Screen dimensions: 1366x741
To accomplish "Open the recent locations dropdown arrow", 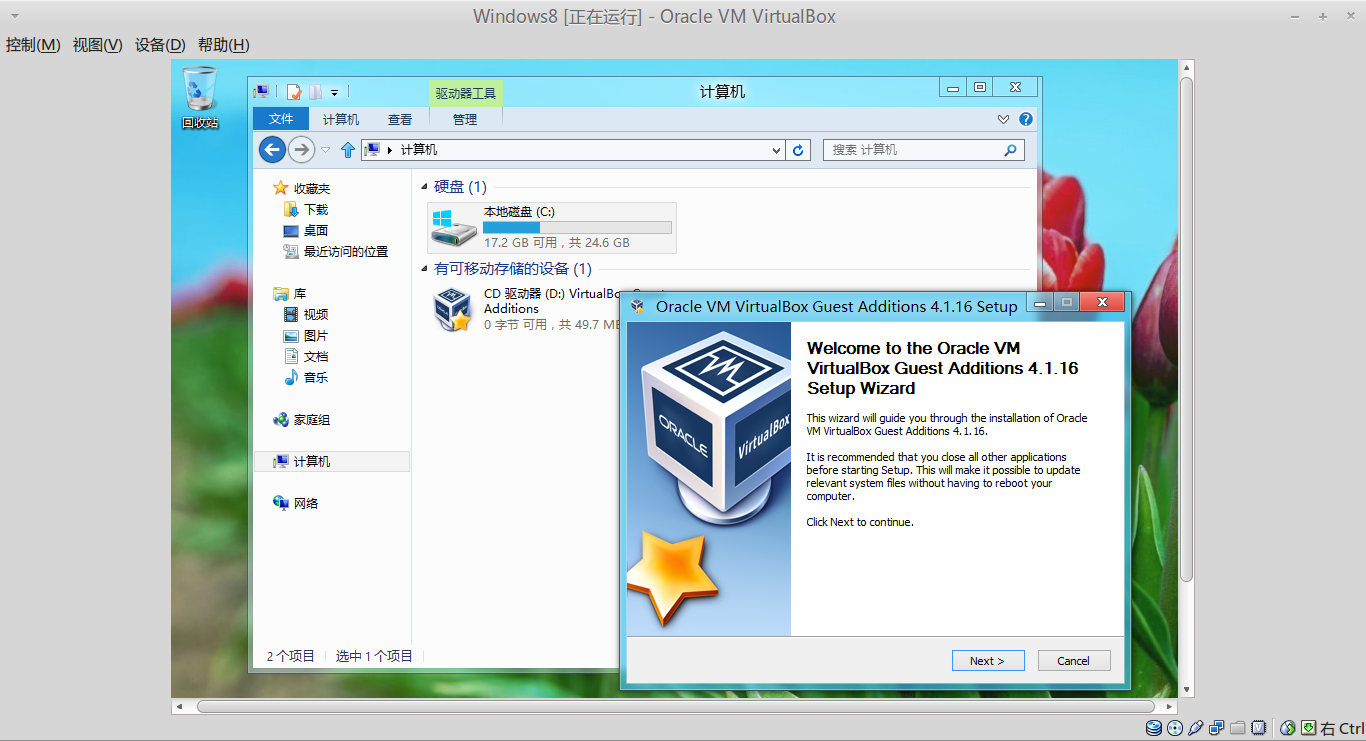I will point(325,150).
